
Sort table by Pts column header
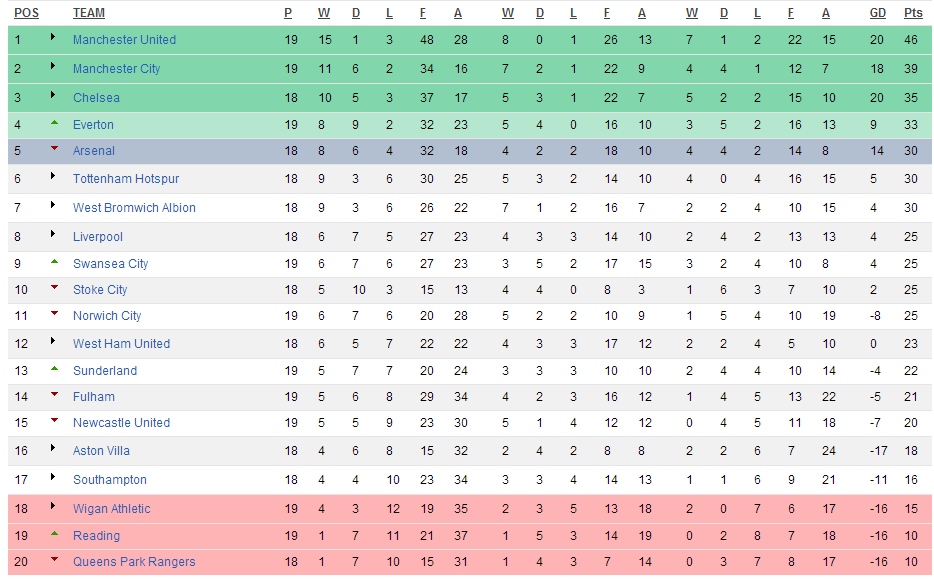[913, 13]
